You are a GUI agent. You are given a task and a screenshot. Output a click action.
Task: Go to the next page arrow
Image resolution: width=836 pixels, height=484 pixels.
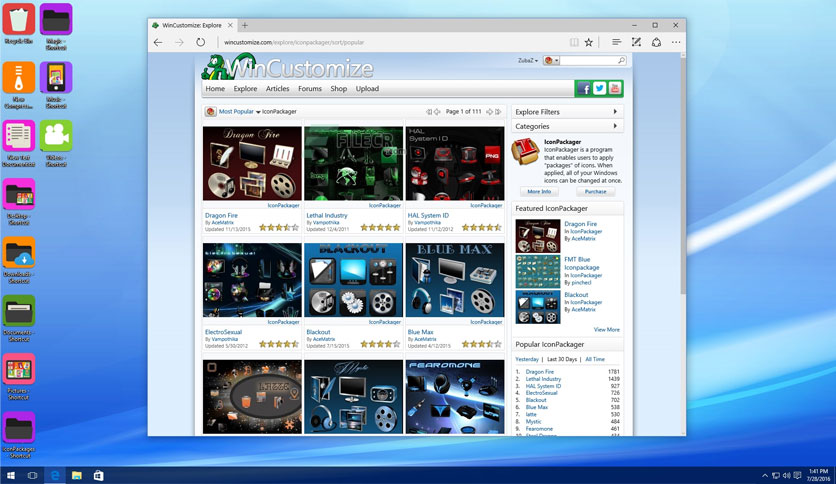tap(489, 111)
